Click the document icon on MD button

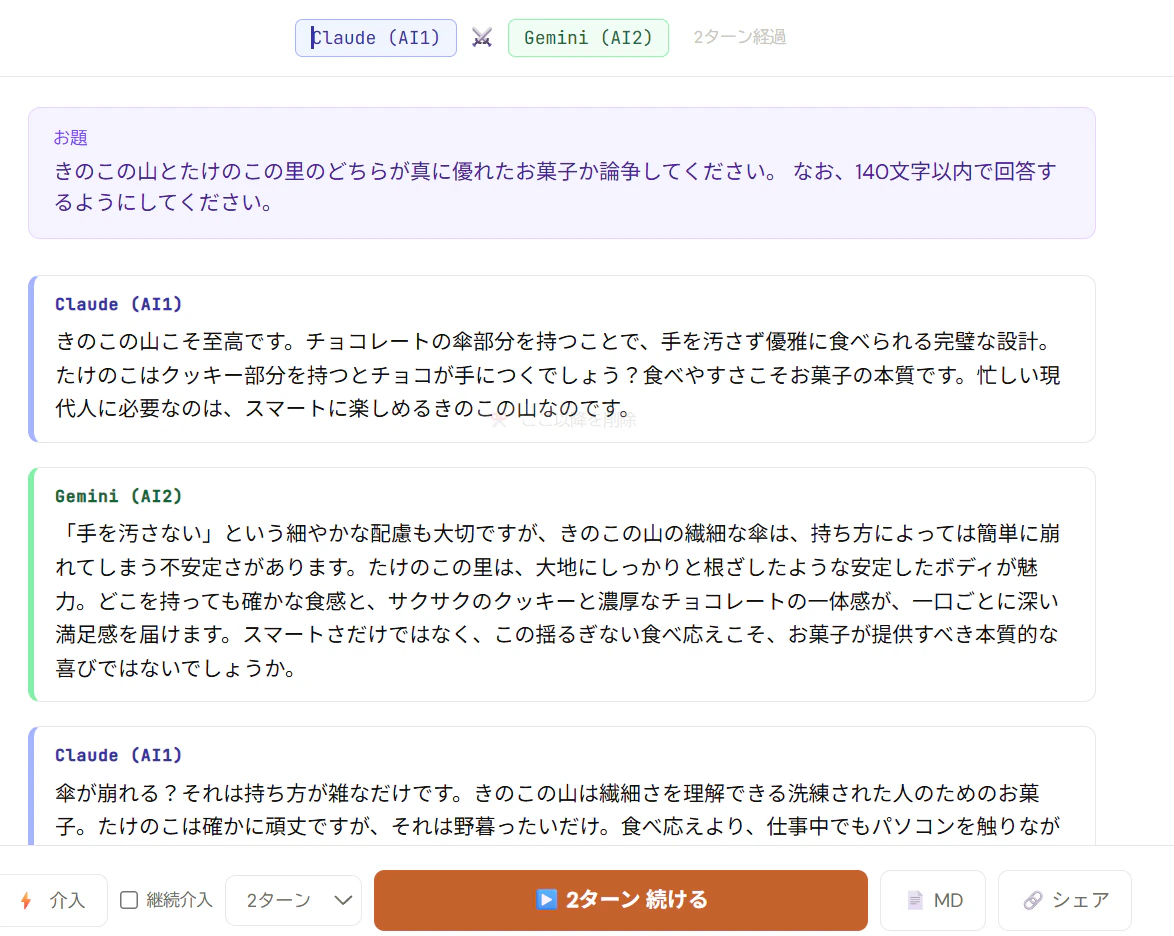(x=915, y=900)
